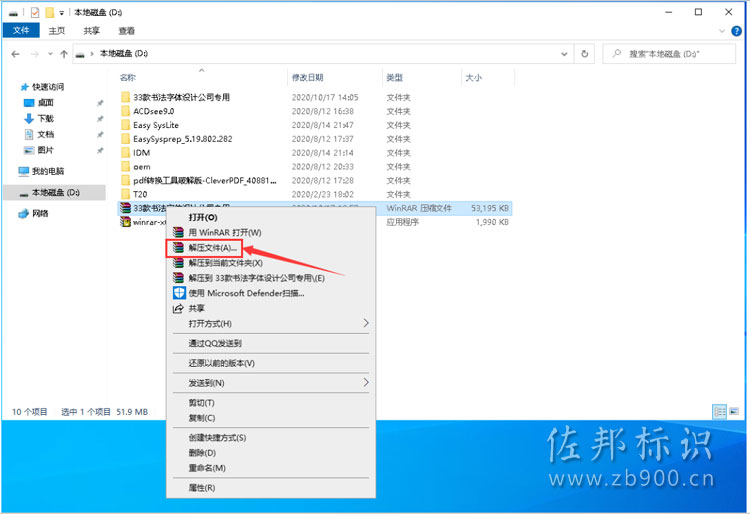
Task: Click the folder icon for IDM
Action: (125, 153)
